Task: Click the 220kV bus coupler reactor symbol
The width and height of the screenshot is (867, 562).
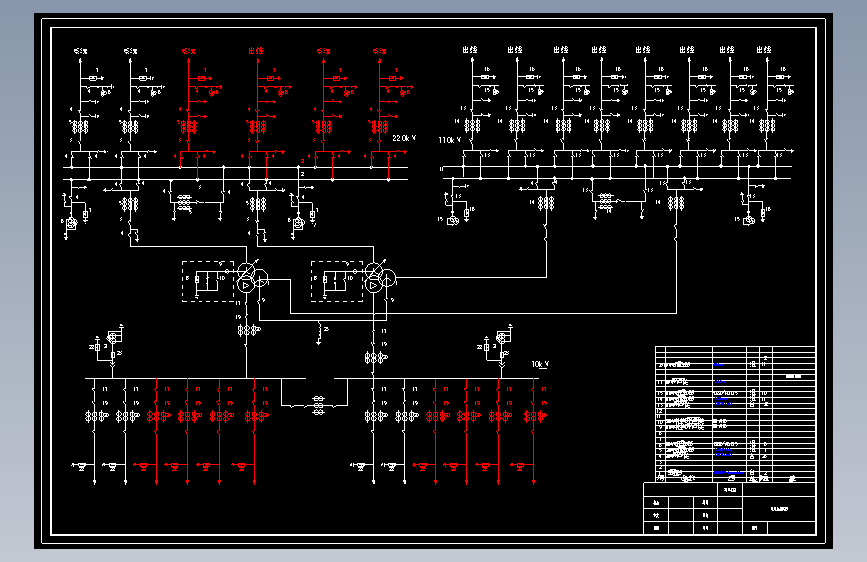Action: click(x=184, y=203)
